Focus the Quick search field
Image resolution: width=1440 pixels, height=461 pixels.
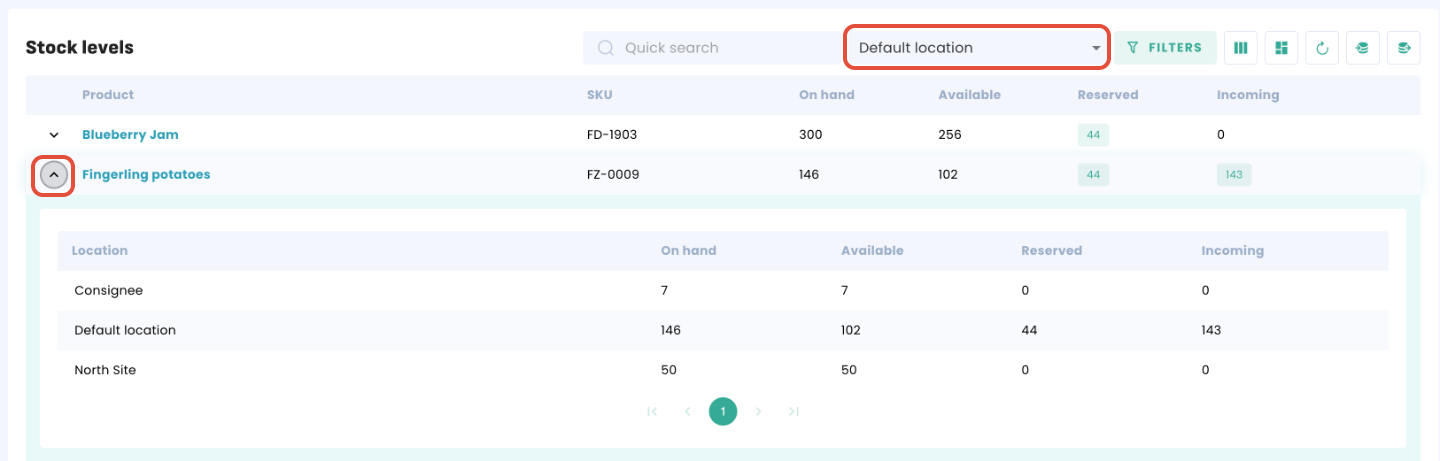(713, 48)
